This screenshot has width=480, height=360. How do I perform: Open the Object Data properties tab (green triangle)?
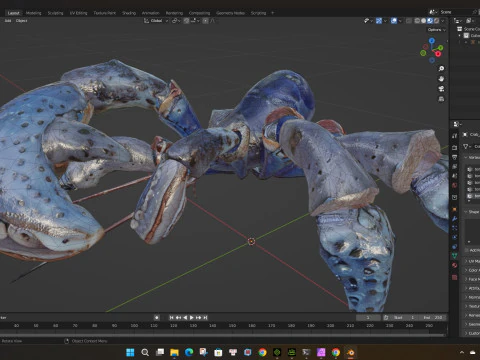coord(455,256)
